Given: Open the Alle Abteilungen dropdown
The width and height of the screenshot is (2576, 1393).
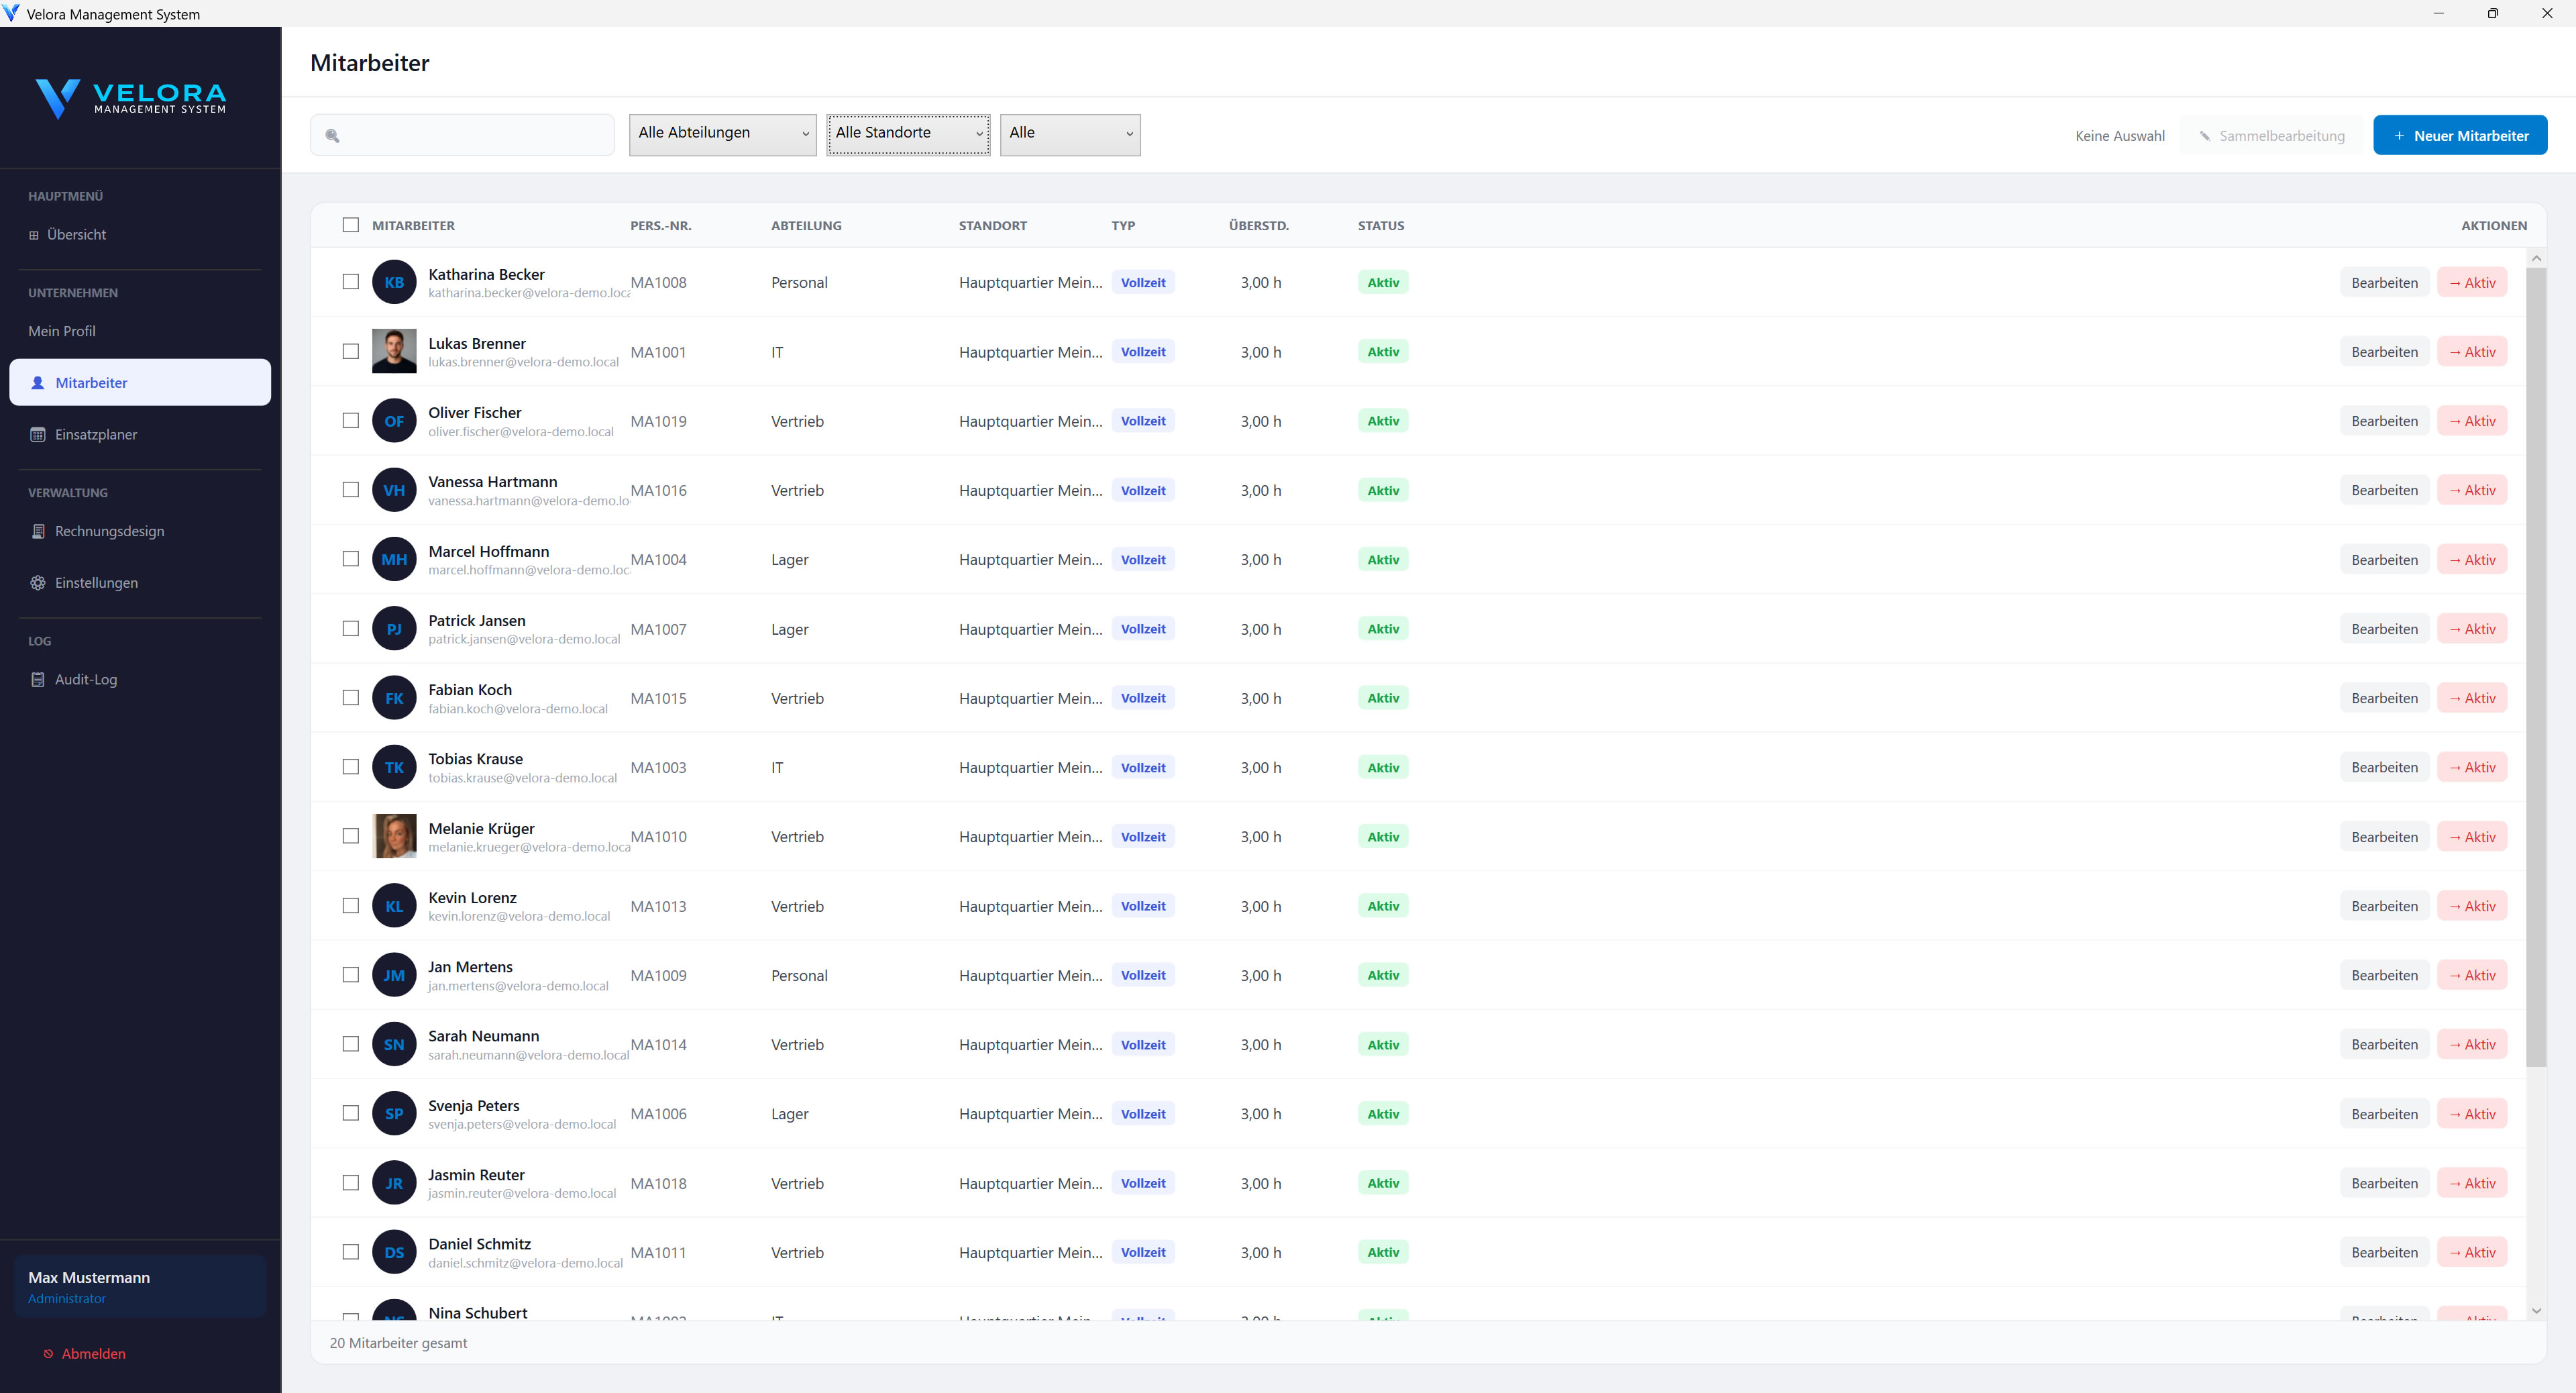Looking at the screenshot, I should (x=722, y=134).
